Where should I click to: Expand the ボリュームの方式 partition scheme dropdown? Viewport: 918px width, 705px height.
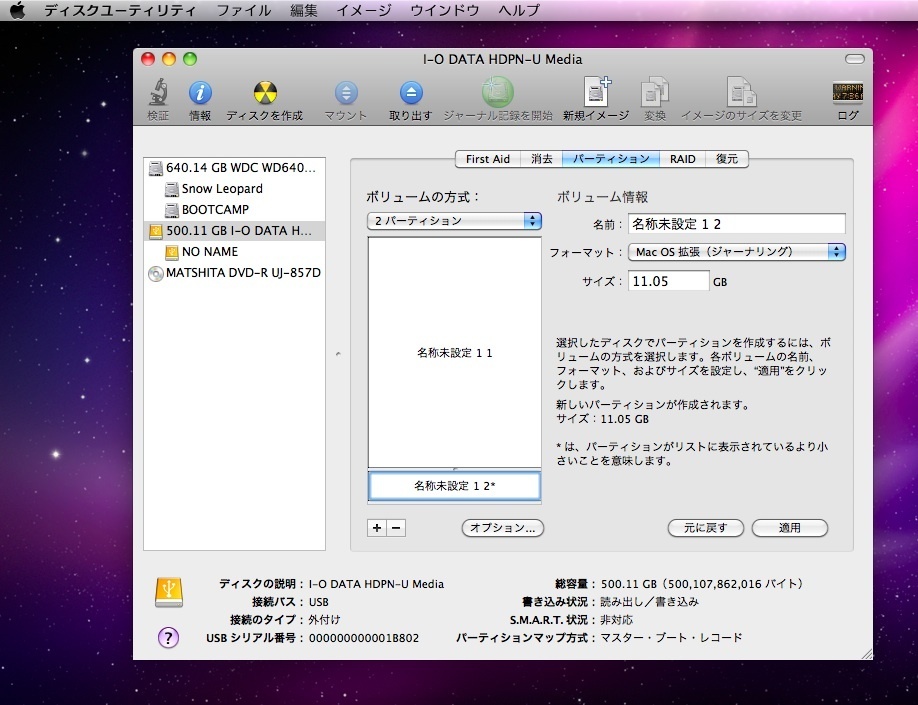[x=454, y=221]
